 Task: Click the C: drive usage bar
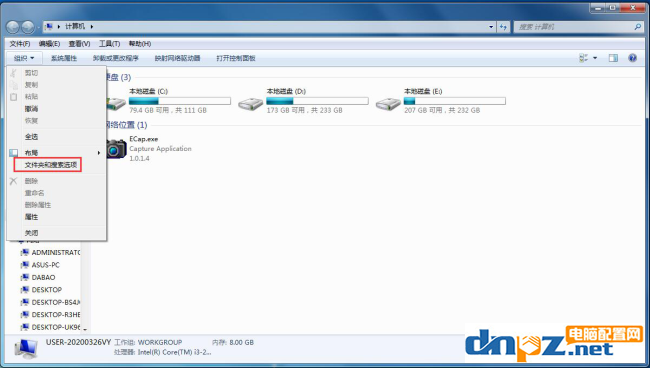pos(180,101)
